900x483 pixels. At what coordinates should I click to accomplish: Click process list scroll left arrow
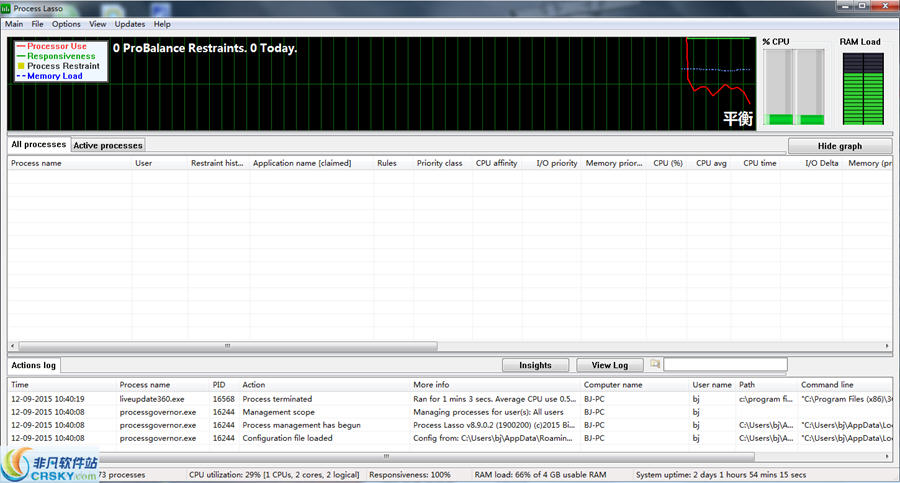[13, 346]
